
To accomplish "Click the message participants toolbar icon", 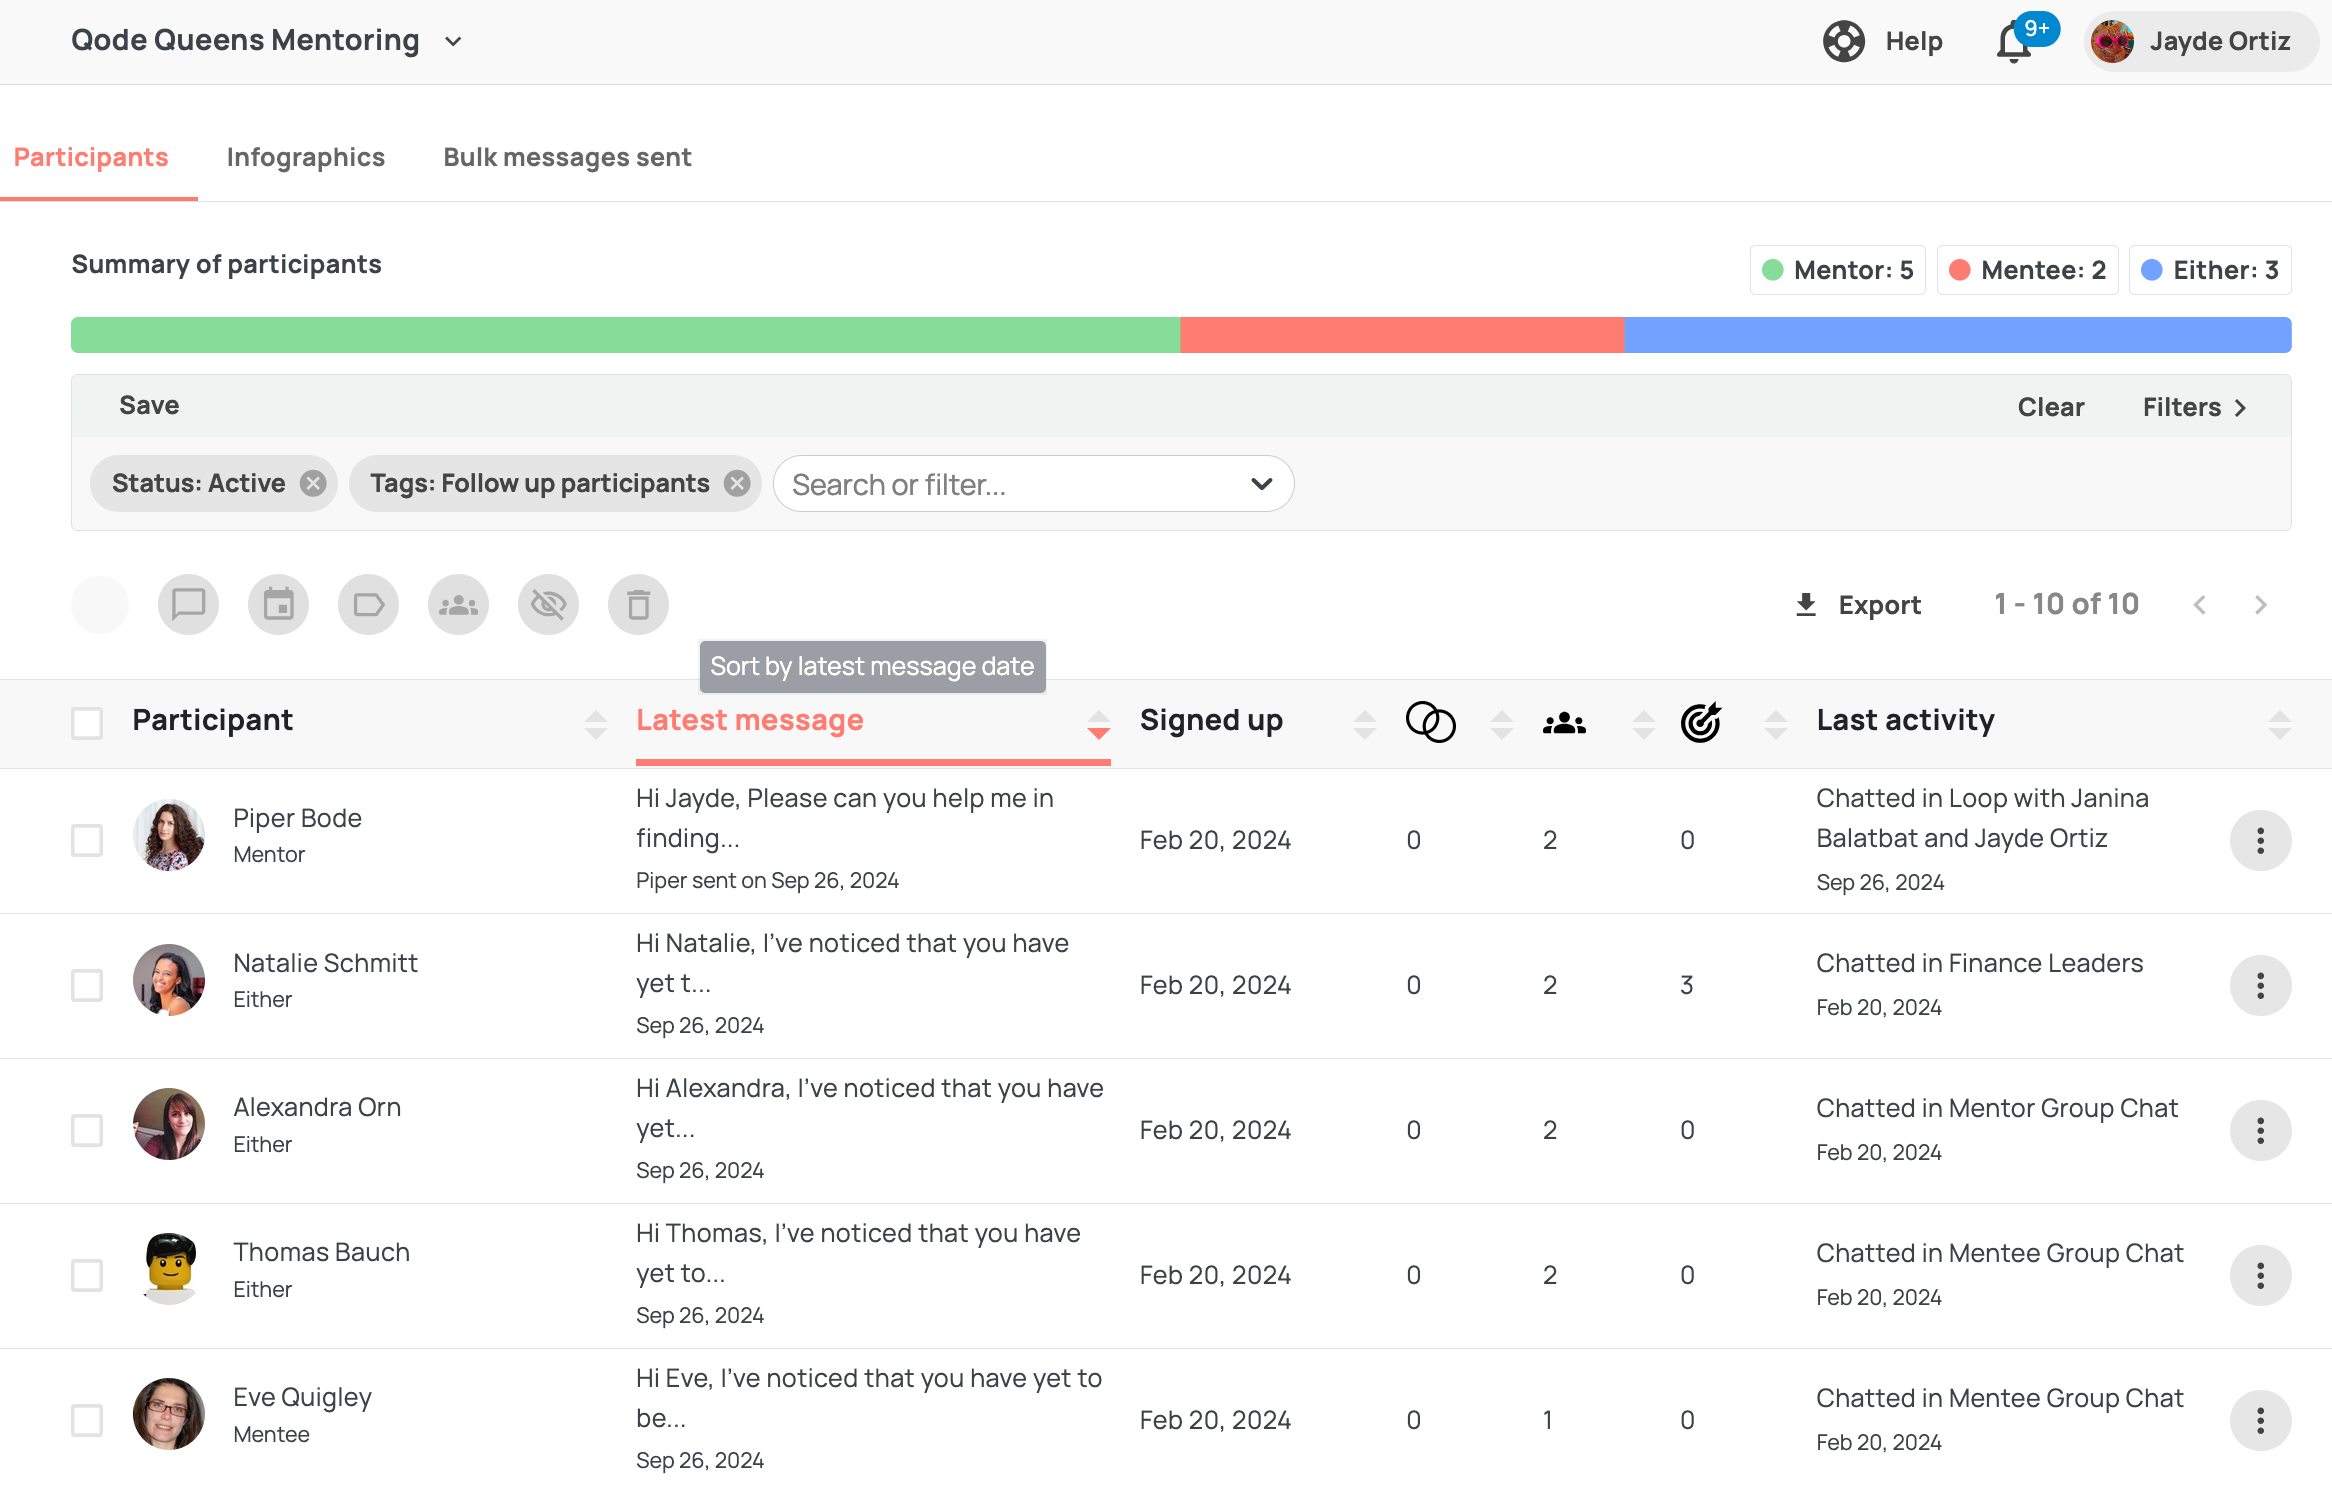I will (188, 604).
